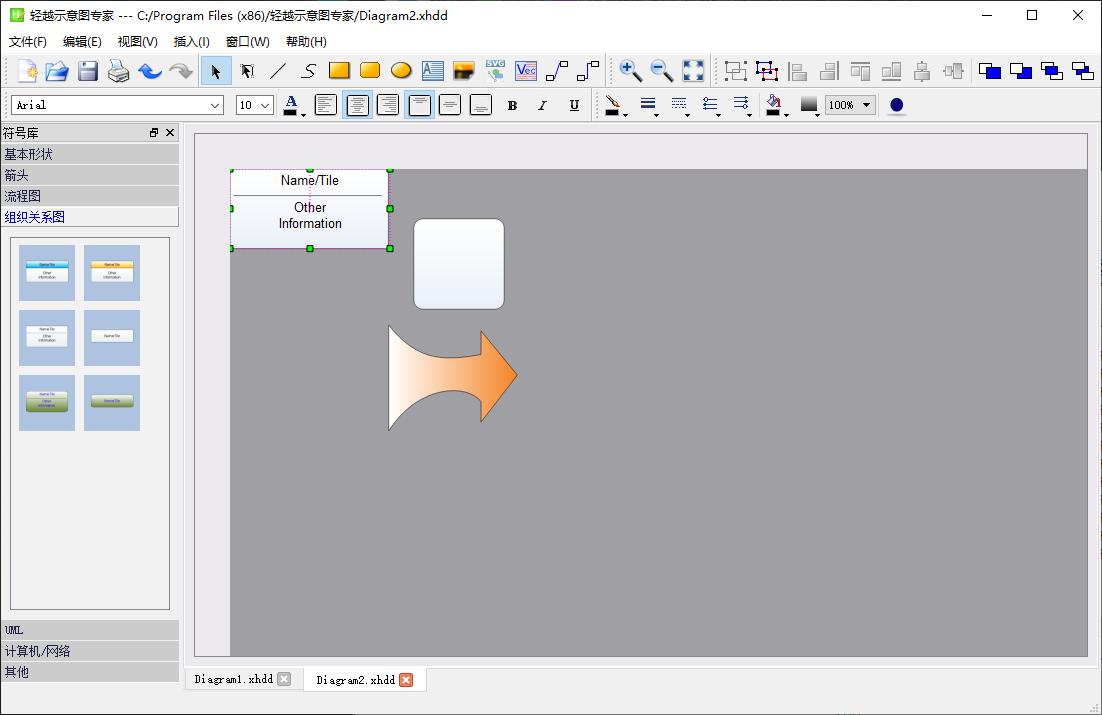
Task: Select the rectangle shape tool
Action: [x=339, y=71]
